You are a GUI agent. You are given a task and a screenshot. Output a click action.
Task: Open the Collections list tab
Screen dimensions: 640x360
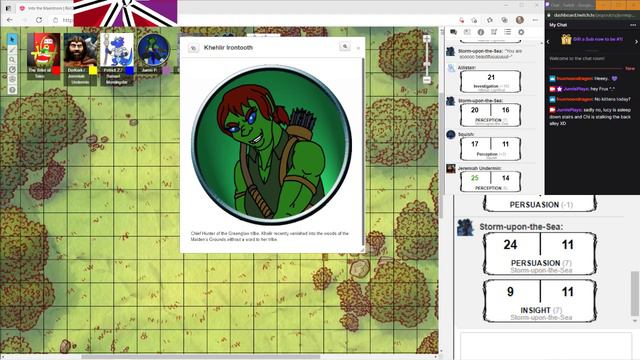(x=507, y=32)
